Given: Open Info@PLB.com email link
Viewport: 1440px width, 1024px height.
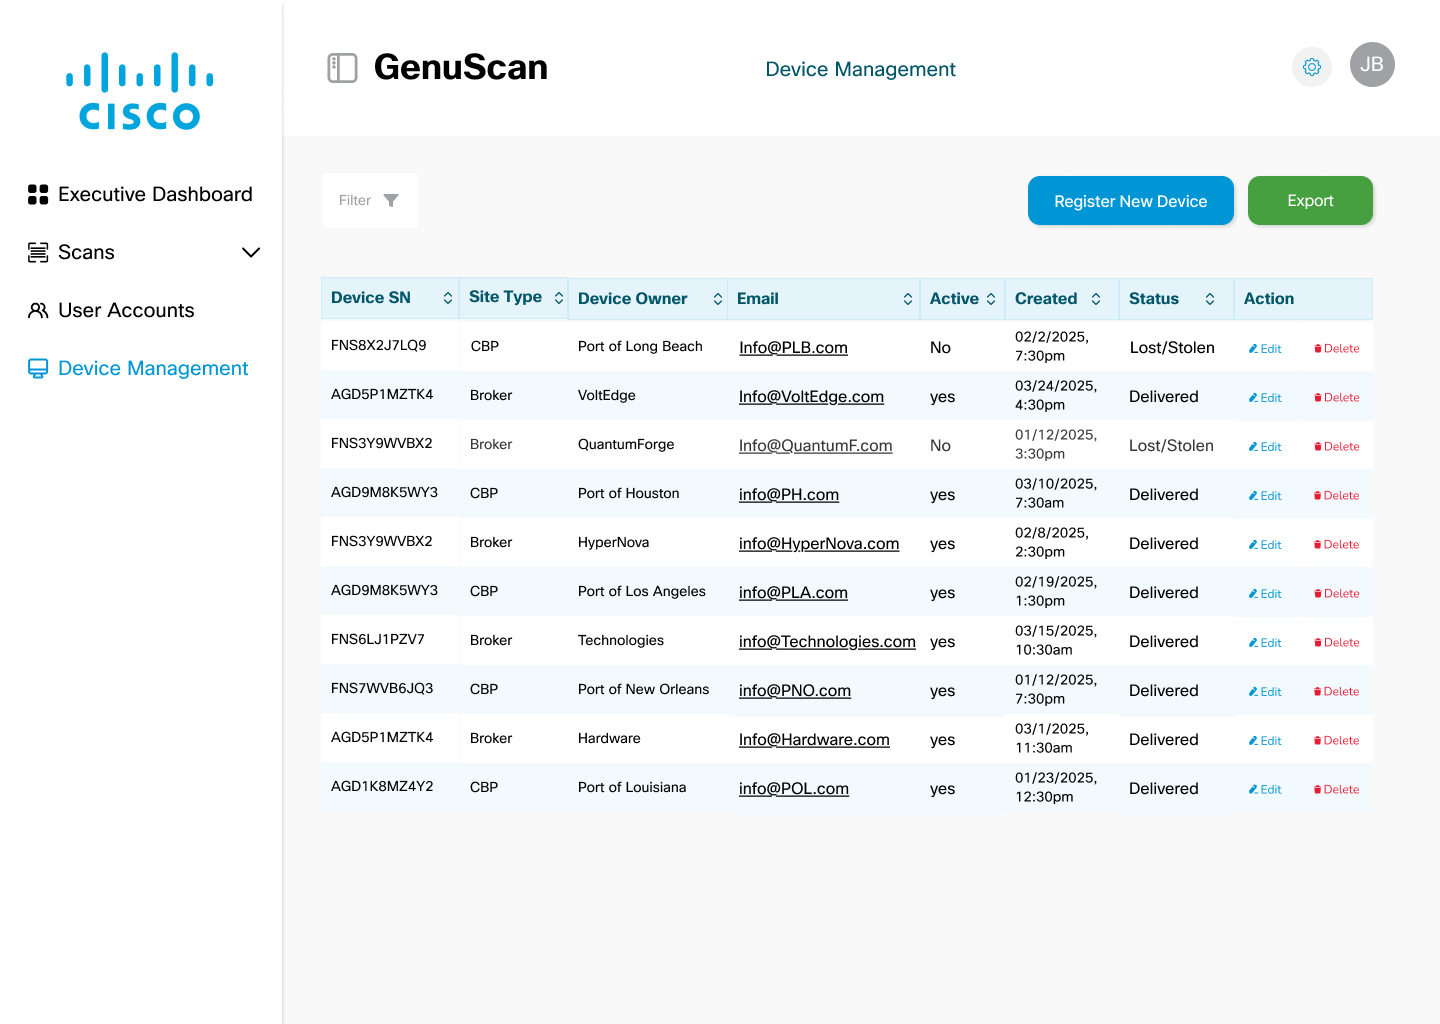Looking at the screenshot, I should pyautogui.click(x=793, y=348).
